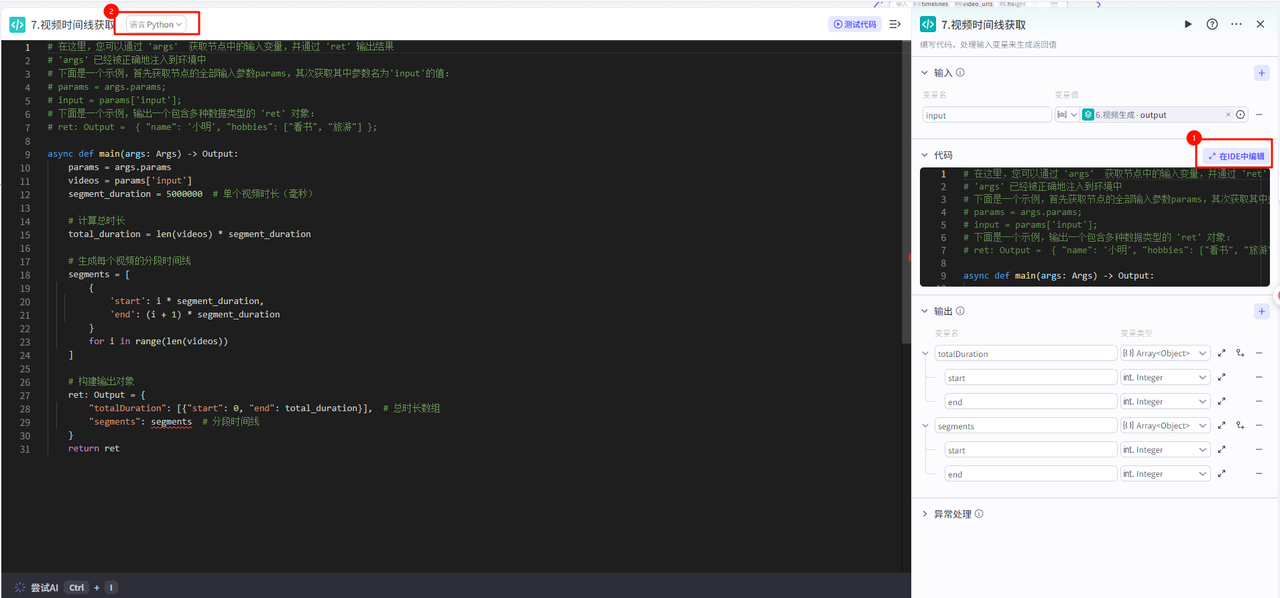Collapse the 代码 section
Image resolution: width=1280 pixels, height=598 pixels.
[x=925, y=155]
